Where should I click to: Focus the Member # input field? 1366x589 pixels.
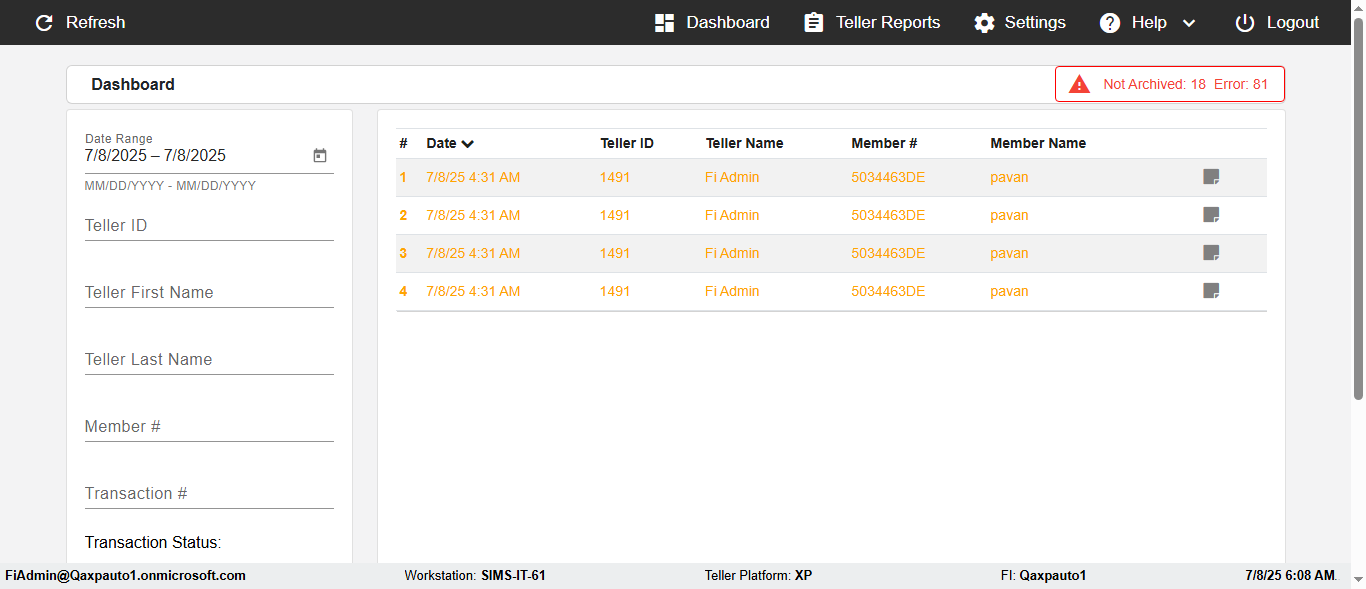[x=209, y=427]
